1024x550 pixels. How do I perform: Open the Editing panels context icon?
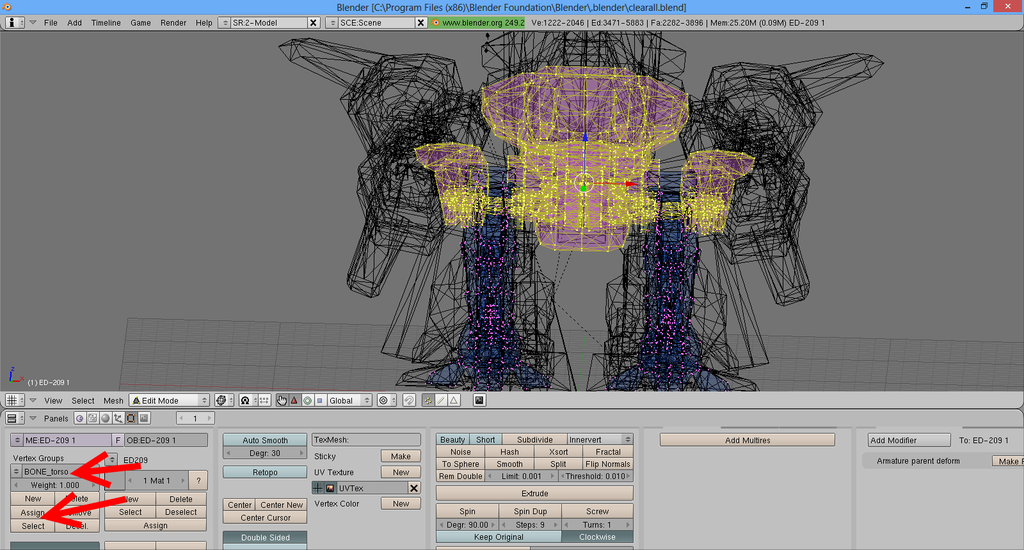[x=131, y=418]
